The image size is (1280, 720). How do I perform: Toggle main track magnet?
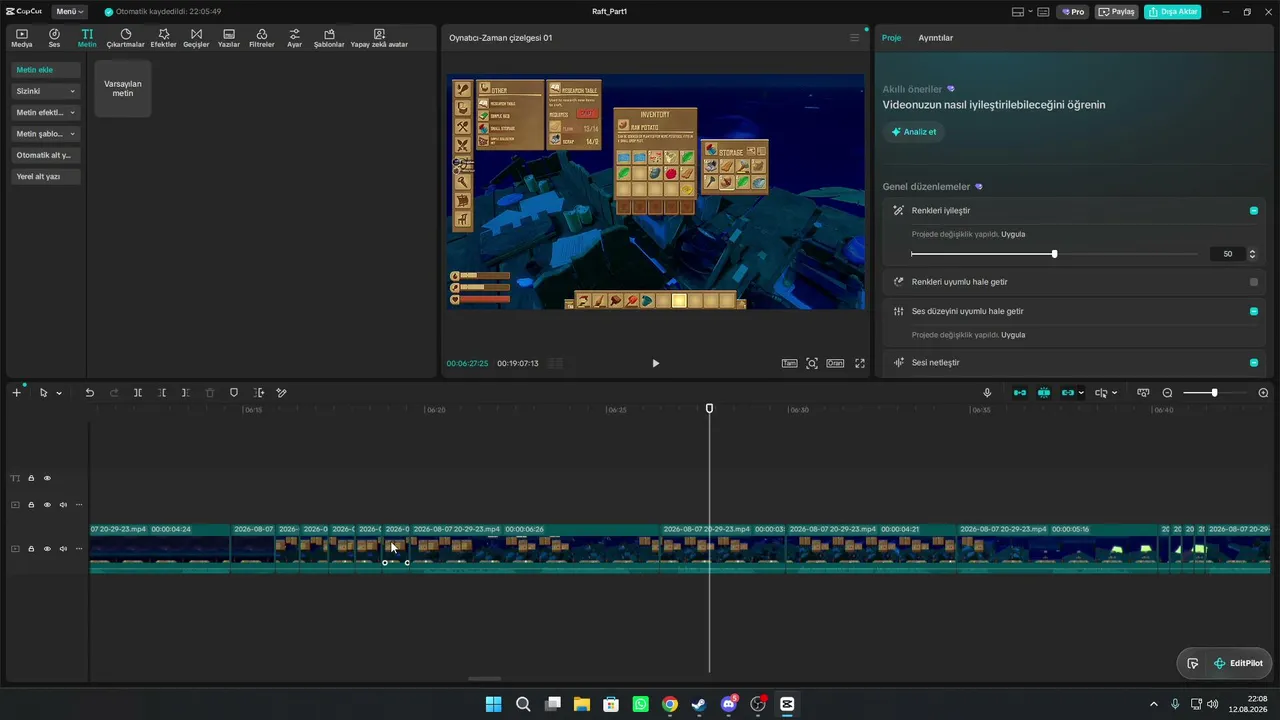pos(1020,393)
